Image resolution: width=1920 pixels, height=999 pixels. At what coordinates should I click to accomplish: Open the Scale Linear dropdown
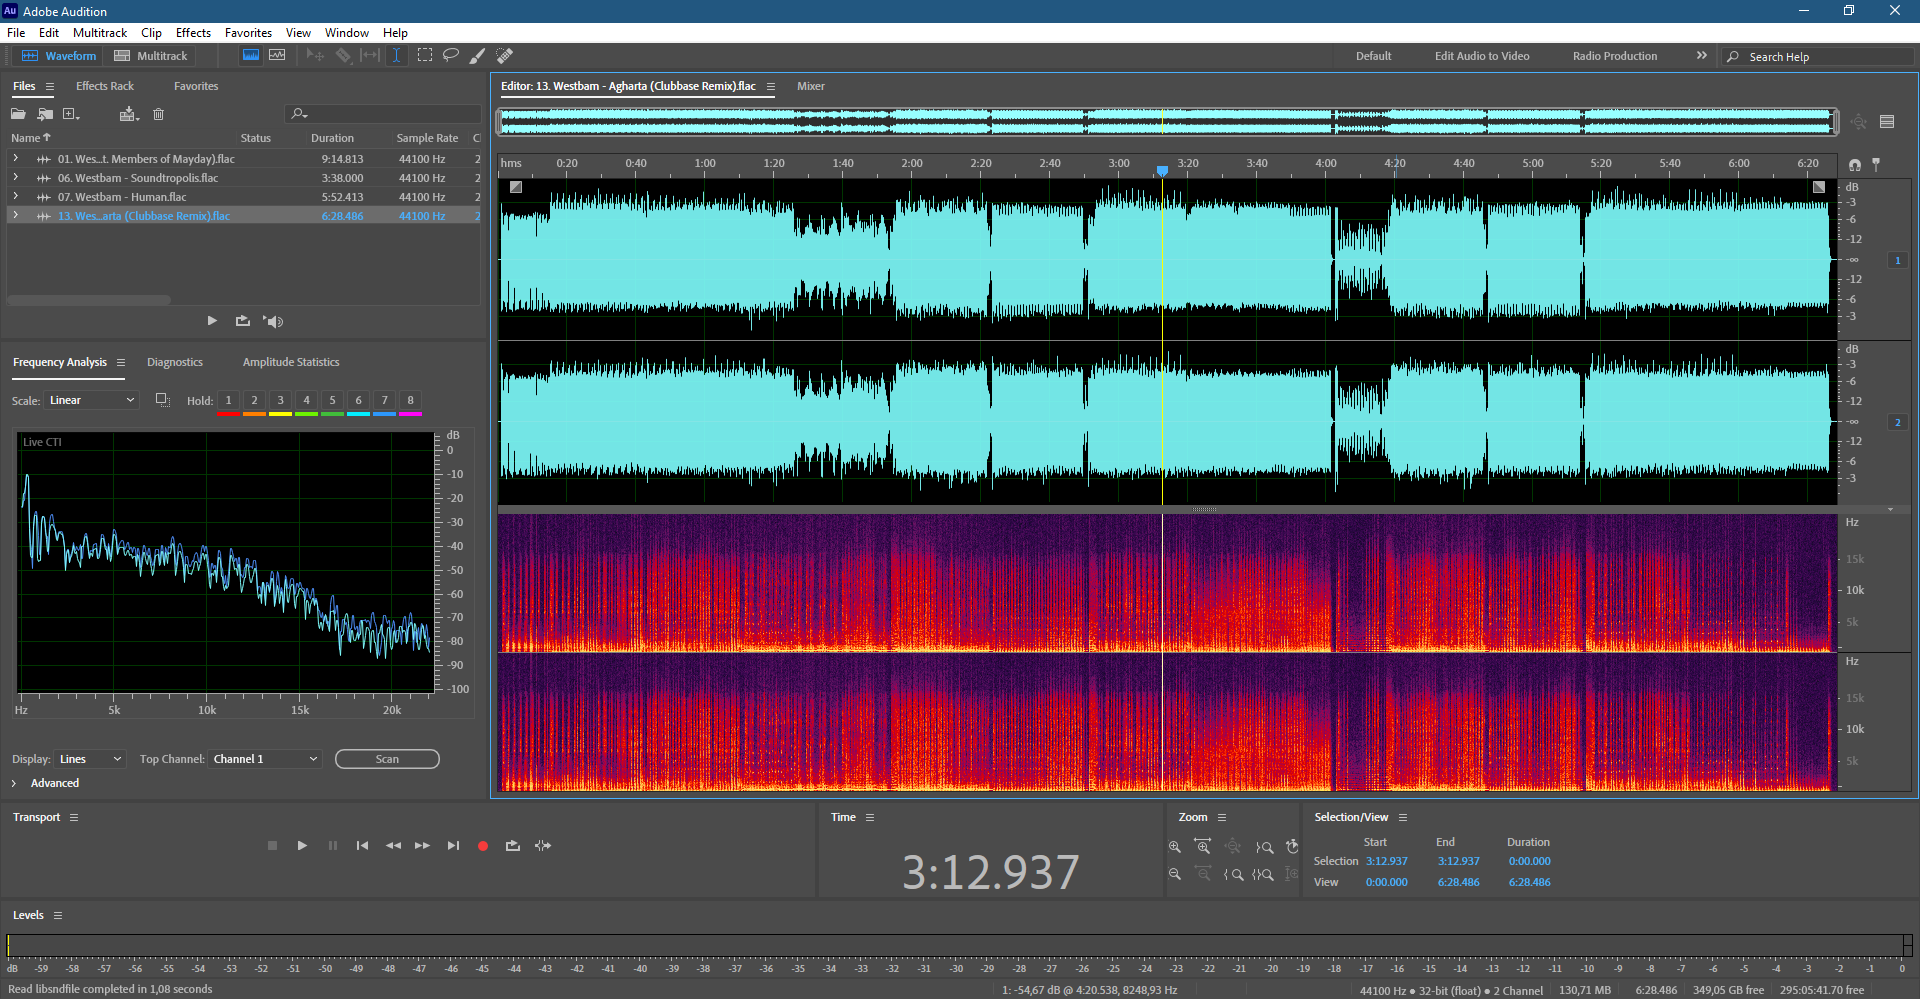pyautogui.click(x=92, y=400)
